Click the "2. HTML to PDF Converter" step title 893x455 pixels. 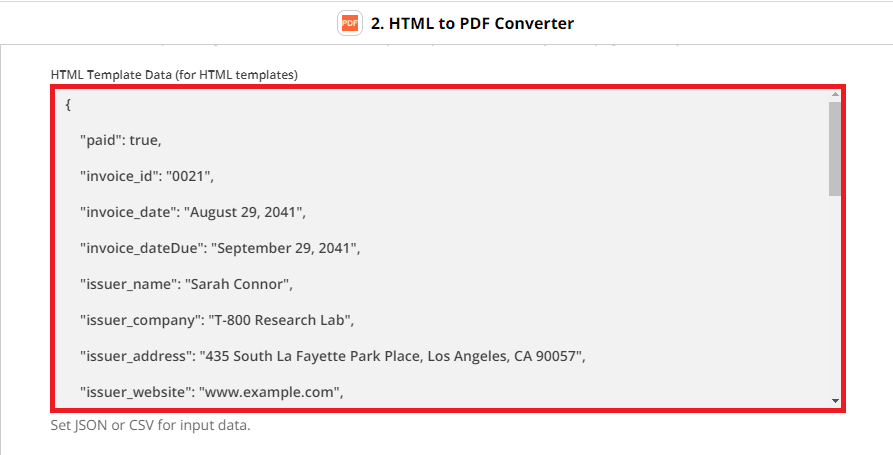pyautogui.click(x=472, y=23)
